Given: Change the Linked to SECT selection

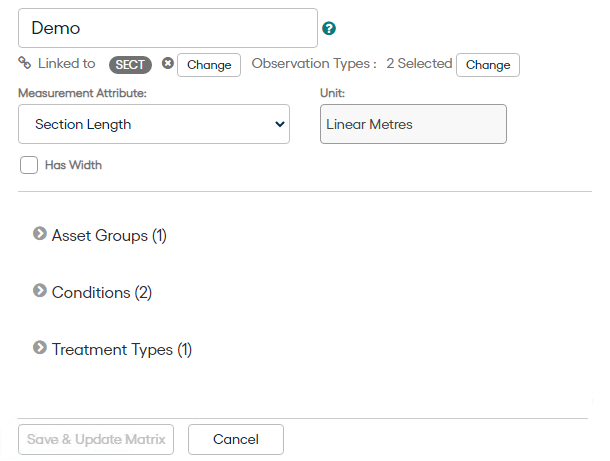Looking at the screenshot, I should (209, 65).
